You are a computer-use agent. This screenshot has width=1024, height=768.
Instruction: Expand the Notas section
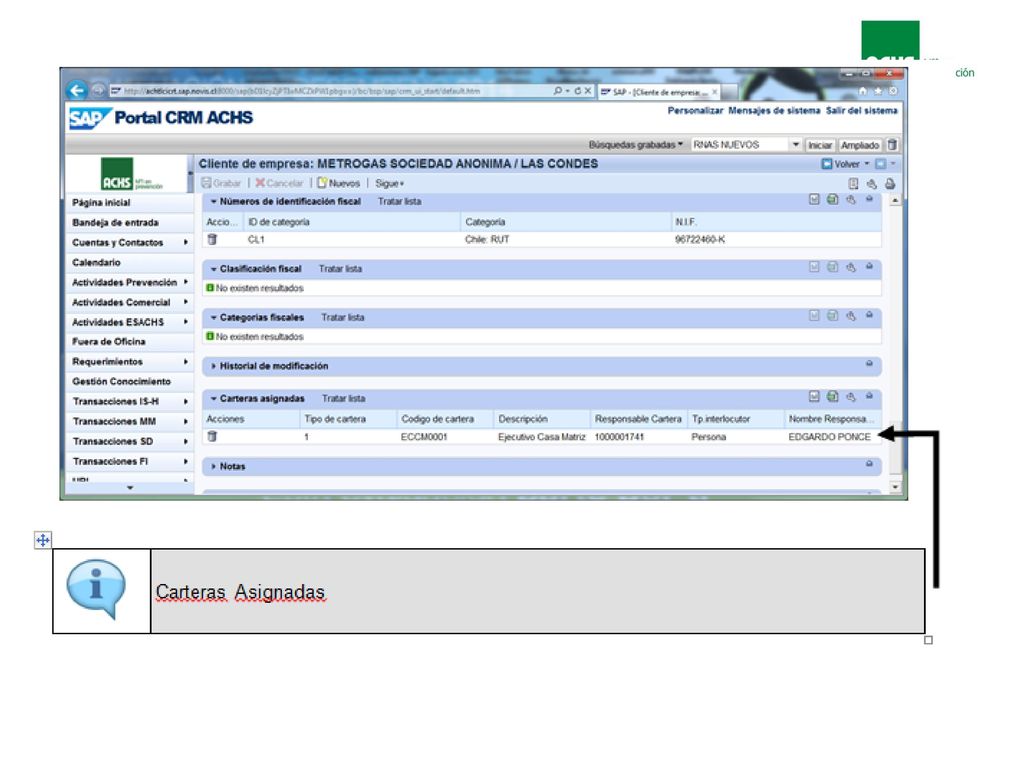(x=214, y=466)
